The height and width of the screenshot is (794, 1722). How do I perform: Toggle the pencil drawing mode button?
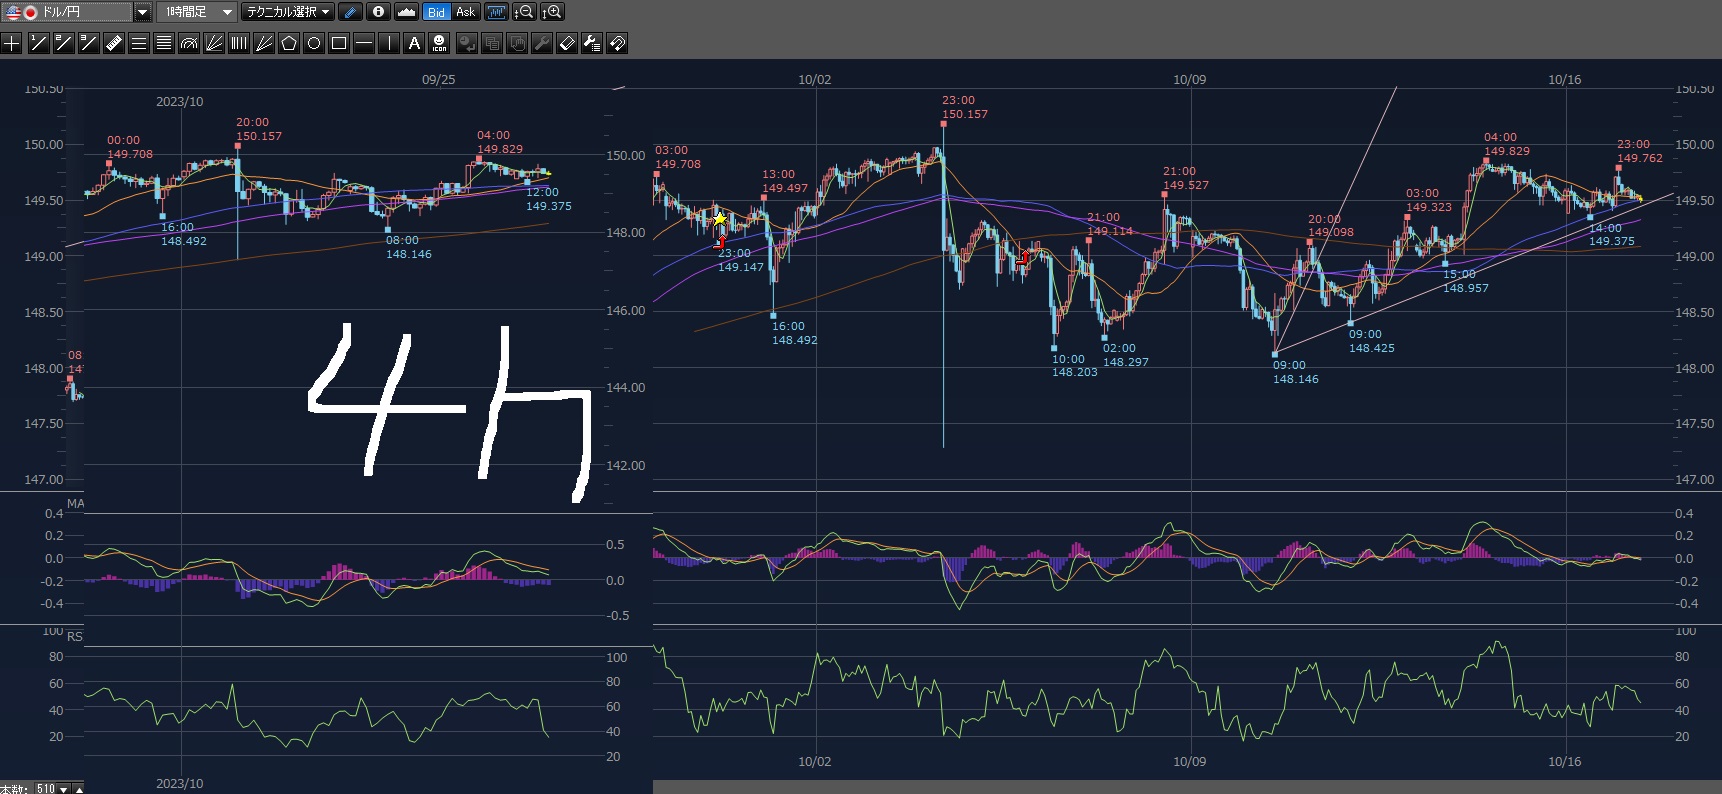350,12
